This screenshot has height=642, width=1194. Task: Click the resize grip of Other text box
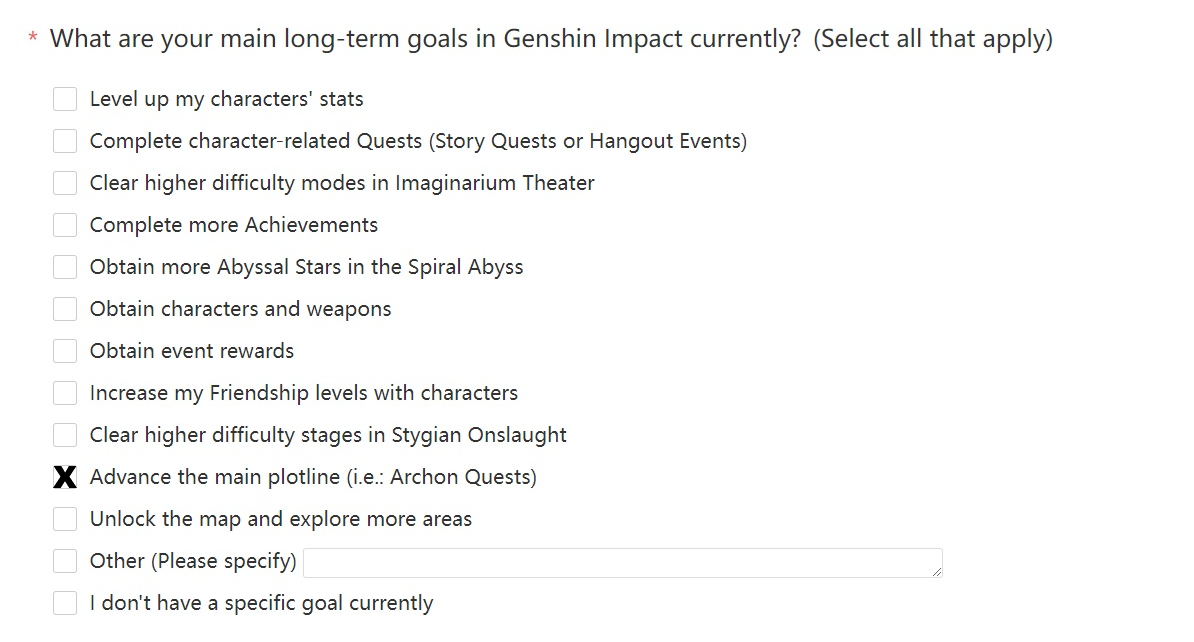[x=937, y=571]
